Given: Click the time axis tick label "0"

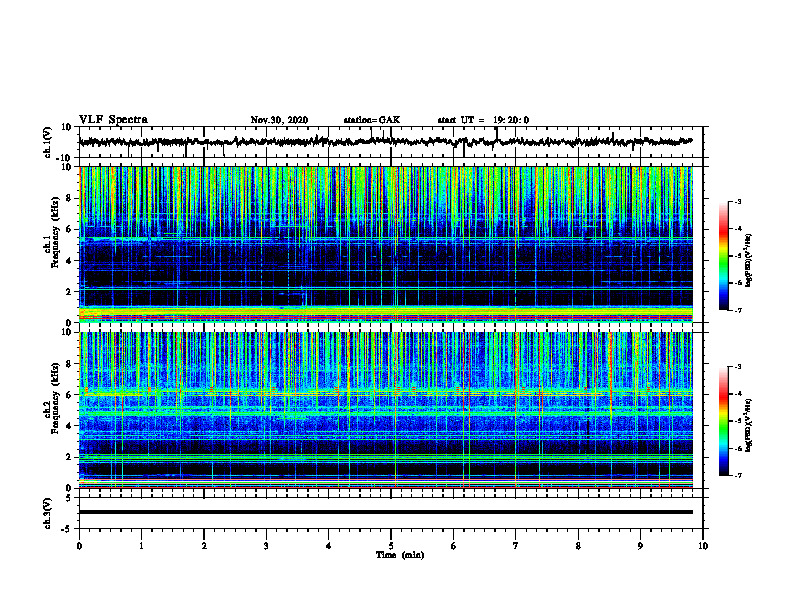Looking at the screenshot, I should [x=79, y=546].
